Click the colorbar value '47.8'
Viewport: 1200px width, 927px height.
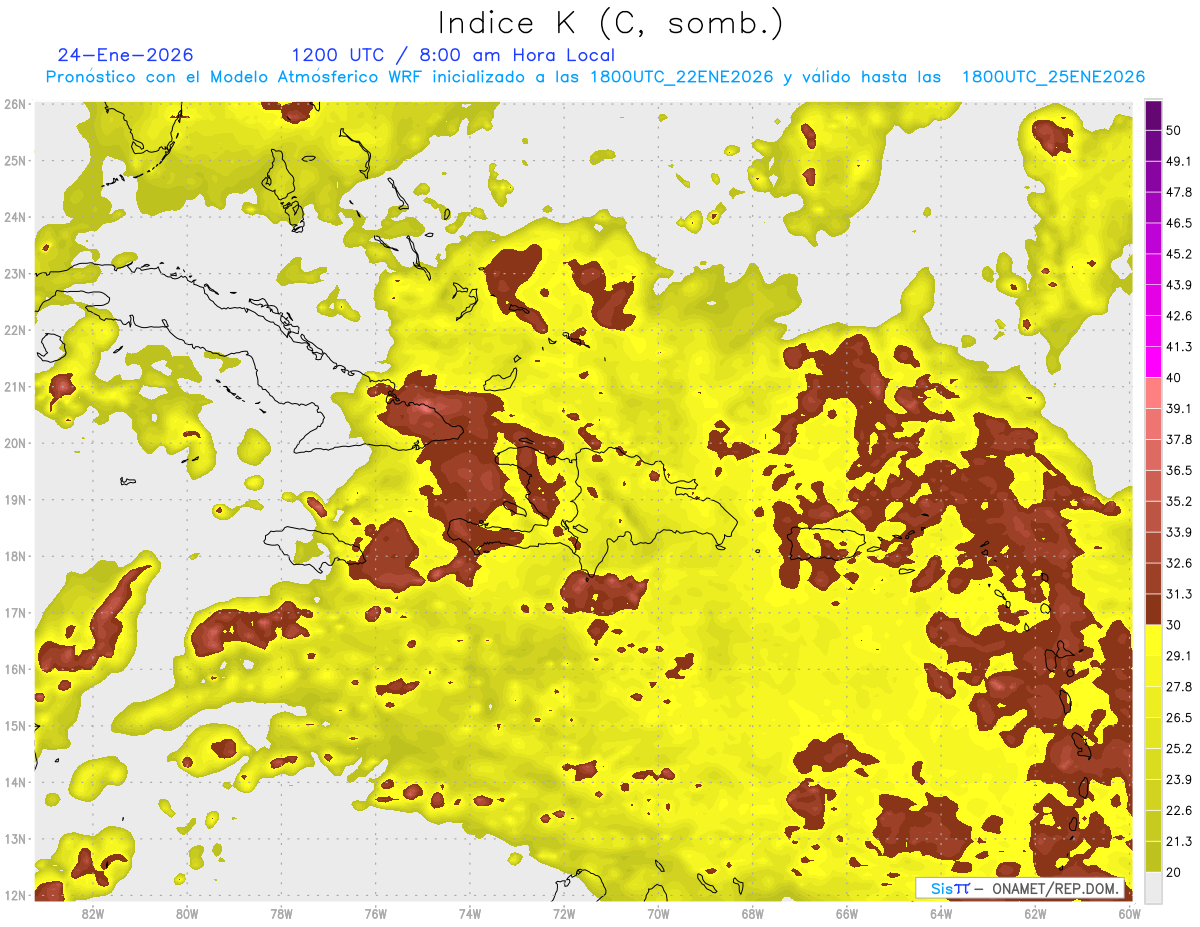click(1179, 192)
